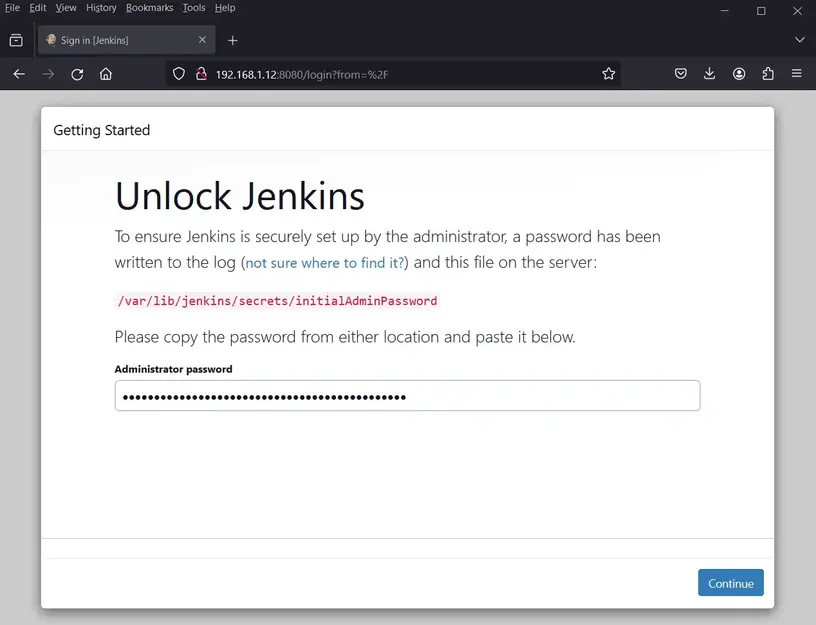Viewport: 816px width, 625px height.
Task: Open the Downloads panel
Action: pos(709,74)
